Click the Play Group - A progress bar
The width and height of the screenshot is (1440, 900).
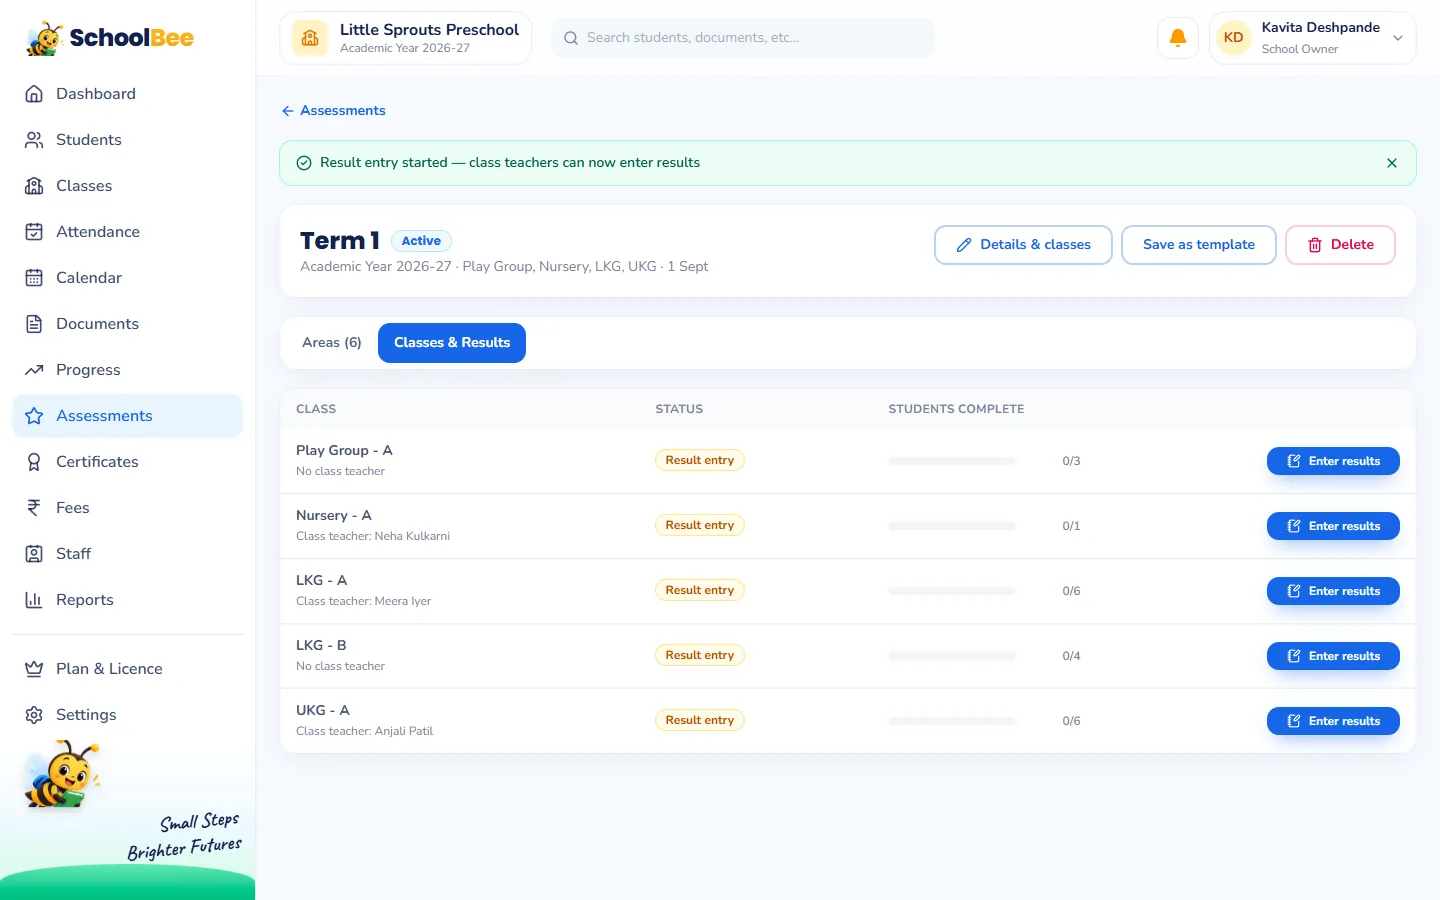click(x=952, y=461)
